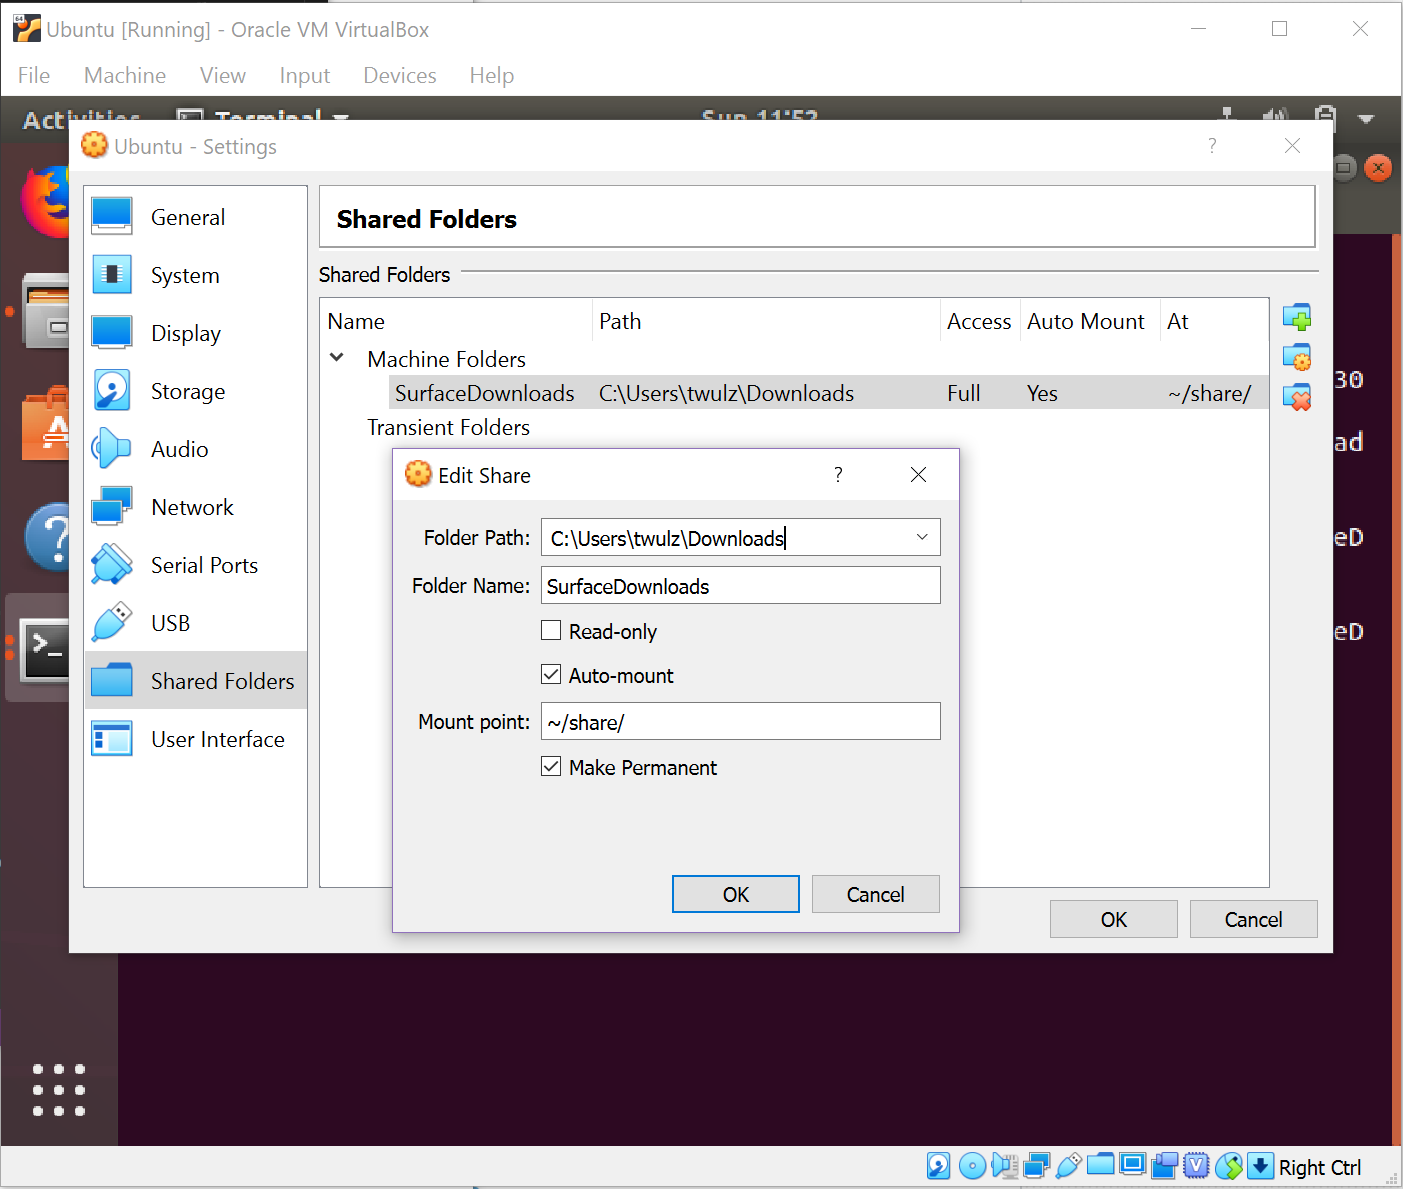Screen dimensions: 1403x1189
Task: Click USB indicator icon in status bar
Action: coord(1069,1166)
